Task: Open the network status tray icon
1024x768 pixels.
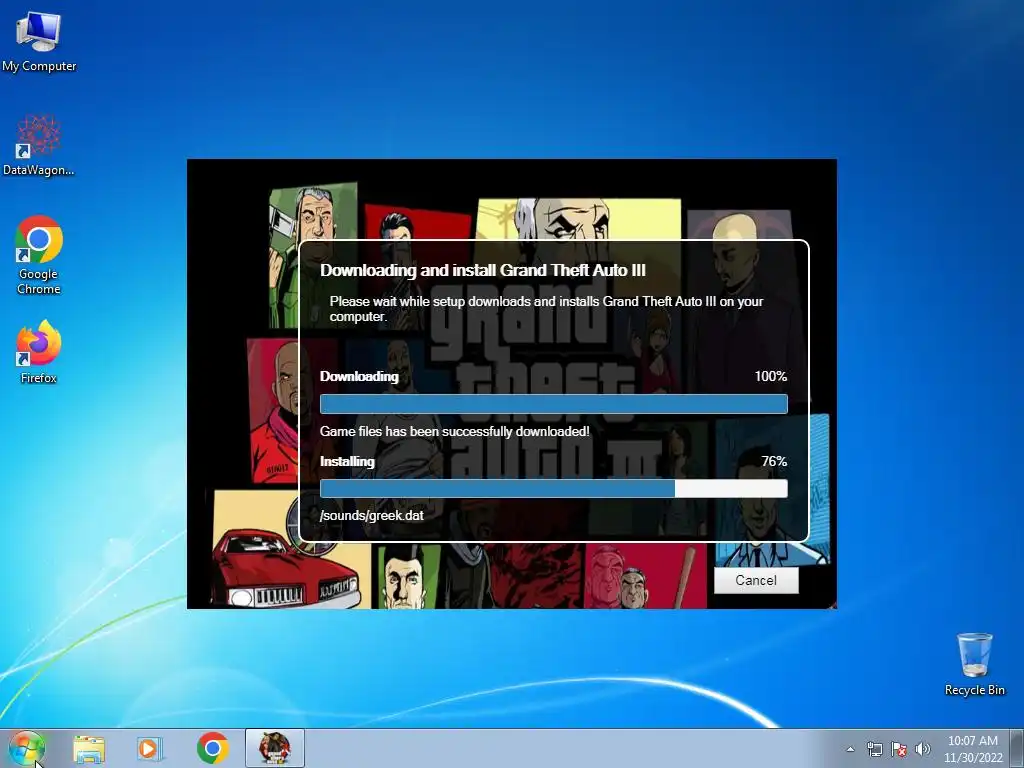Action: coord(874,749)
